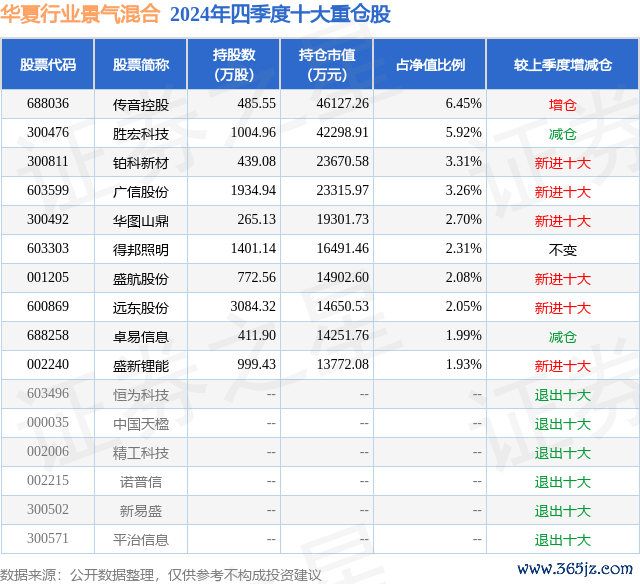Screen dimensions: 640x584
Task: Select stock name 恒为科技
Action: point(141,395)
